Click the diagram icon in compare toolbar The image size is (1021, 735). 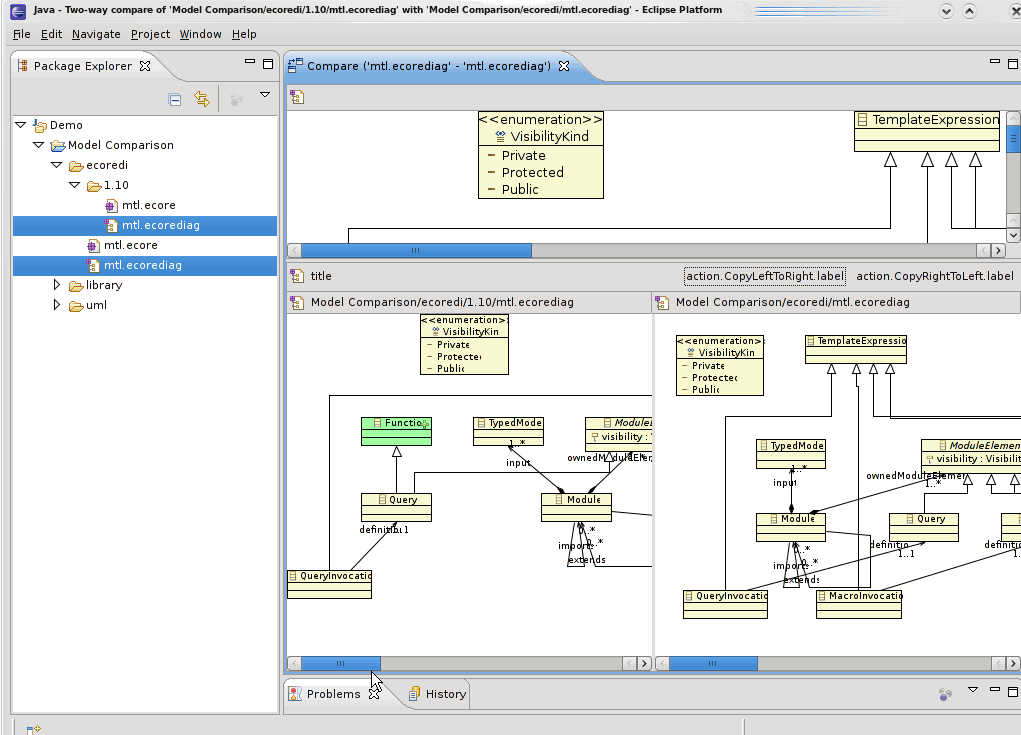[x=297, y=98]
